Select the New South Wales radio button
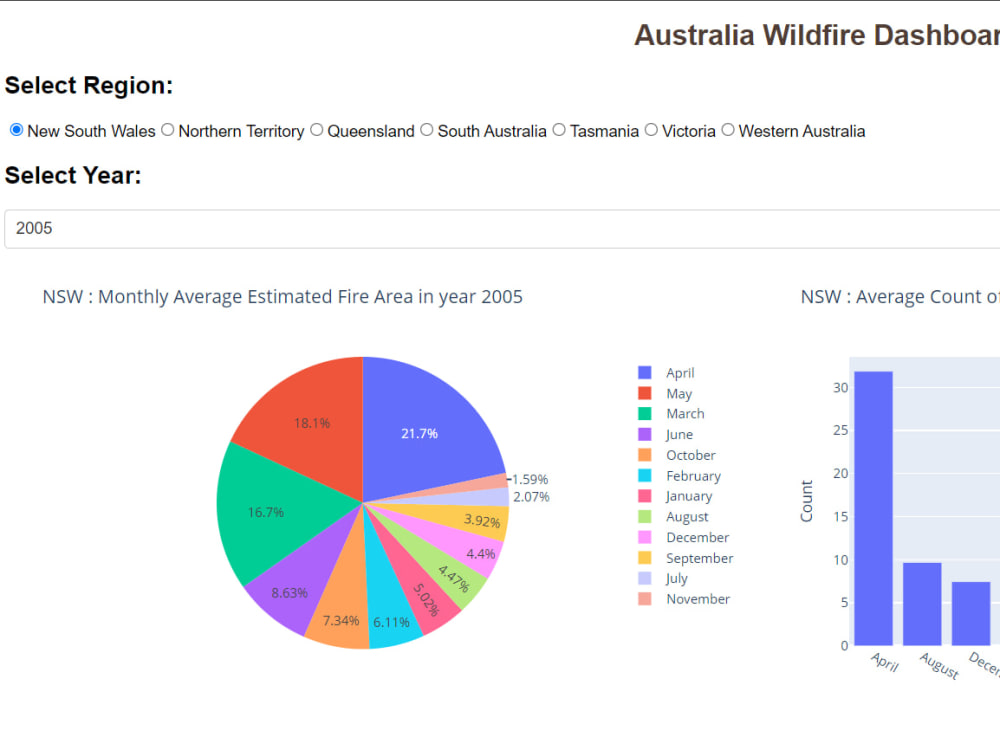The height and width of the screenshot is (750, 1000). pos(17,130)
